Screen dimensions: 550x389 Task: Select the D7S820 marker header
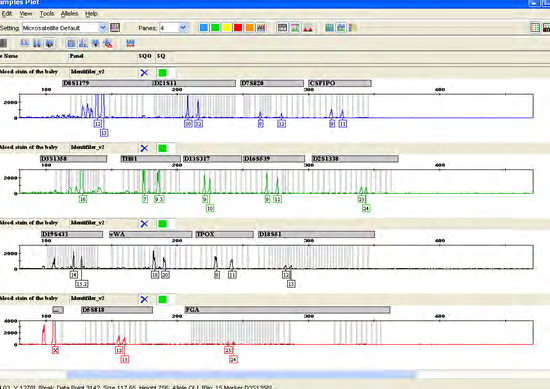(x=272, y=83)
